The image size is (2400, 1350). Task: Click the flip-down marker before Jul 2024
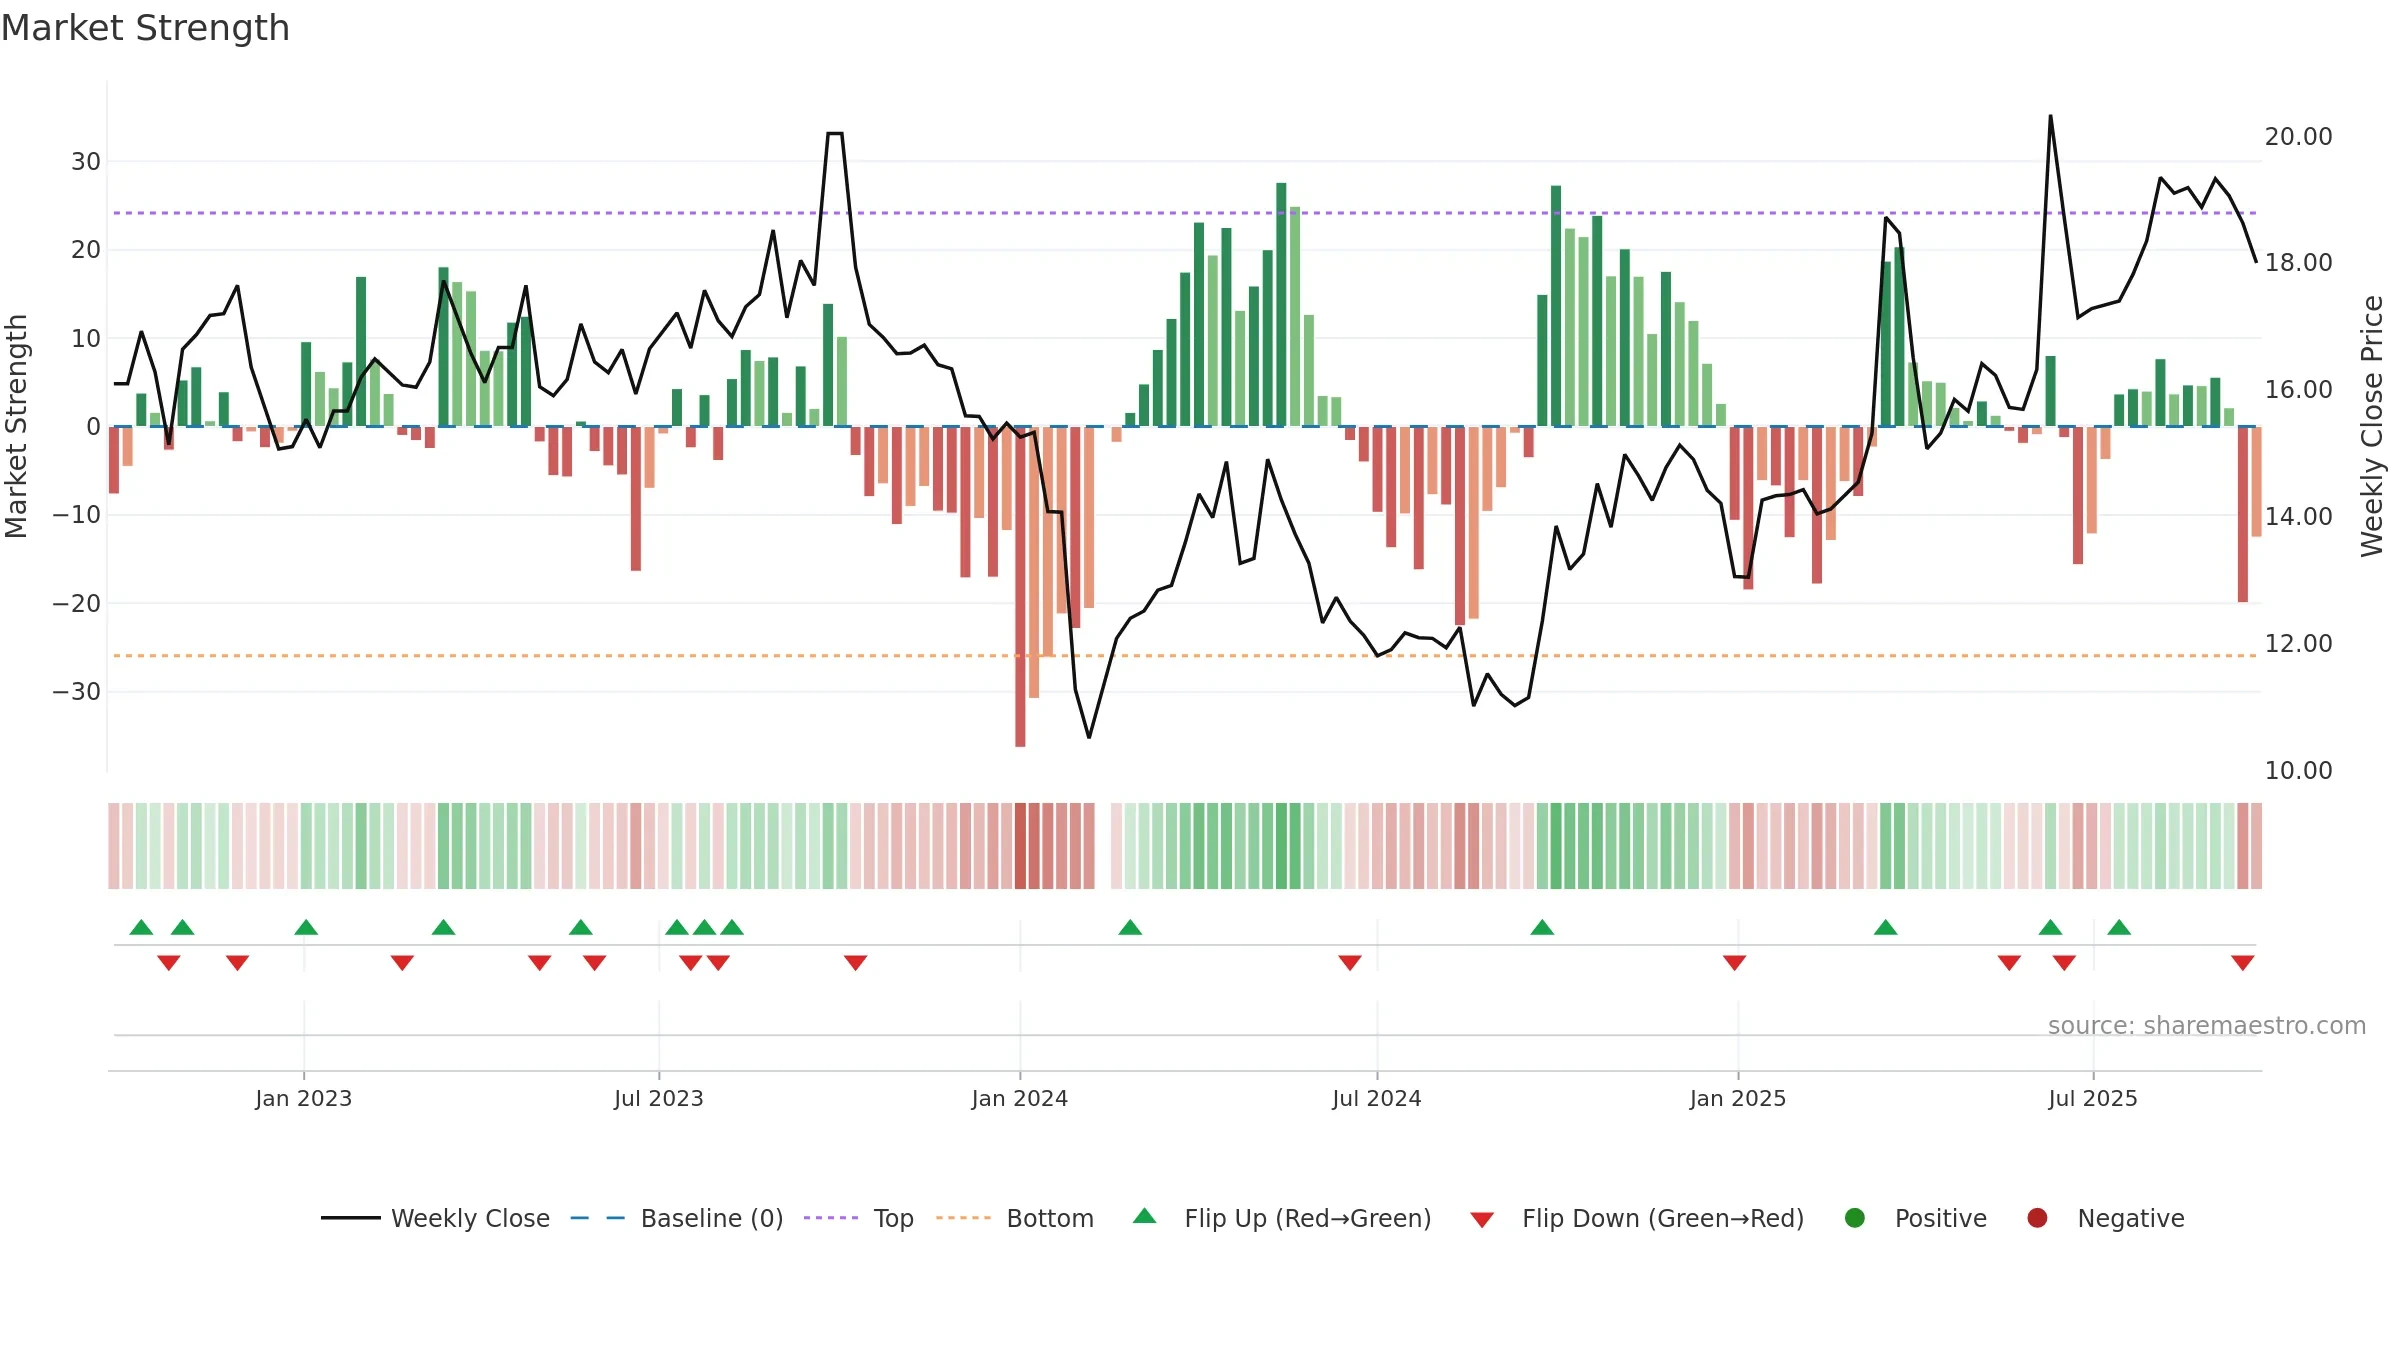(1350, 963)
